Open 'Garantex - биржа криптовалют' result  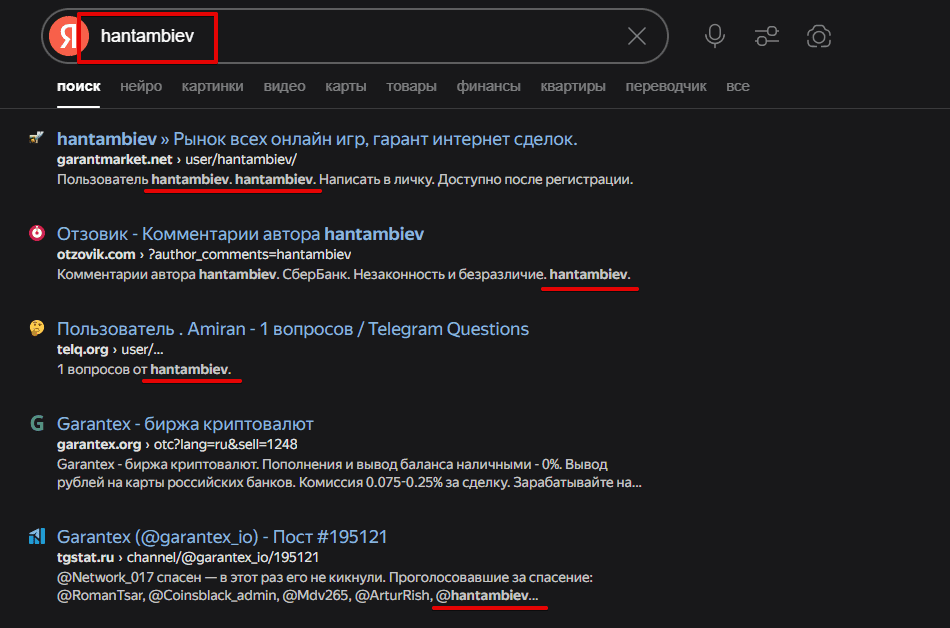coord(185,425)
